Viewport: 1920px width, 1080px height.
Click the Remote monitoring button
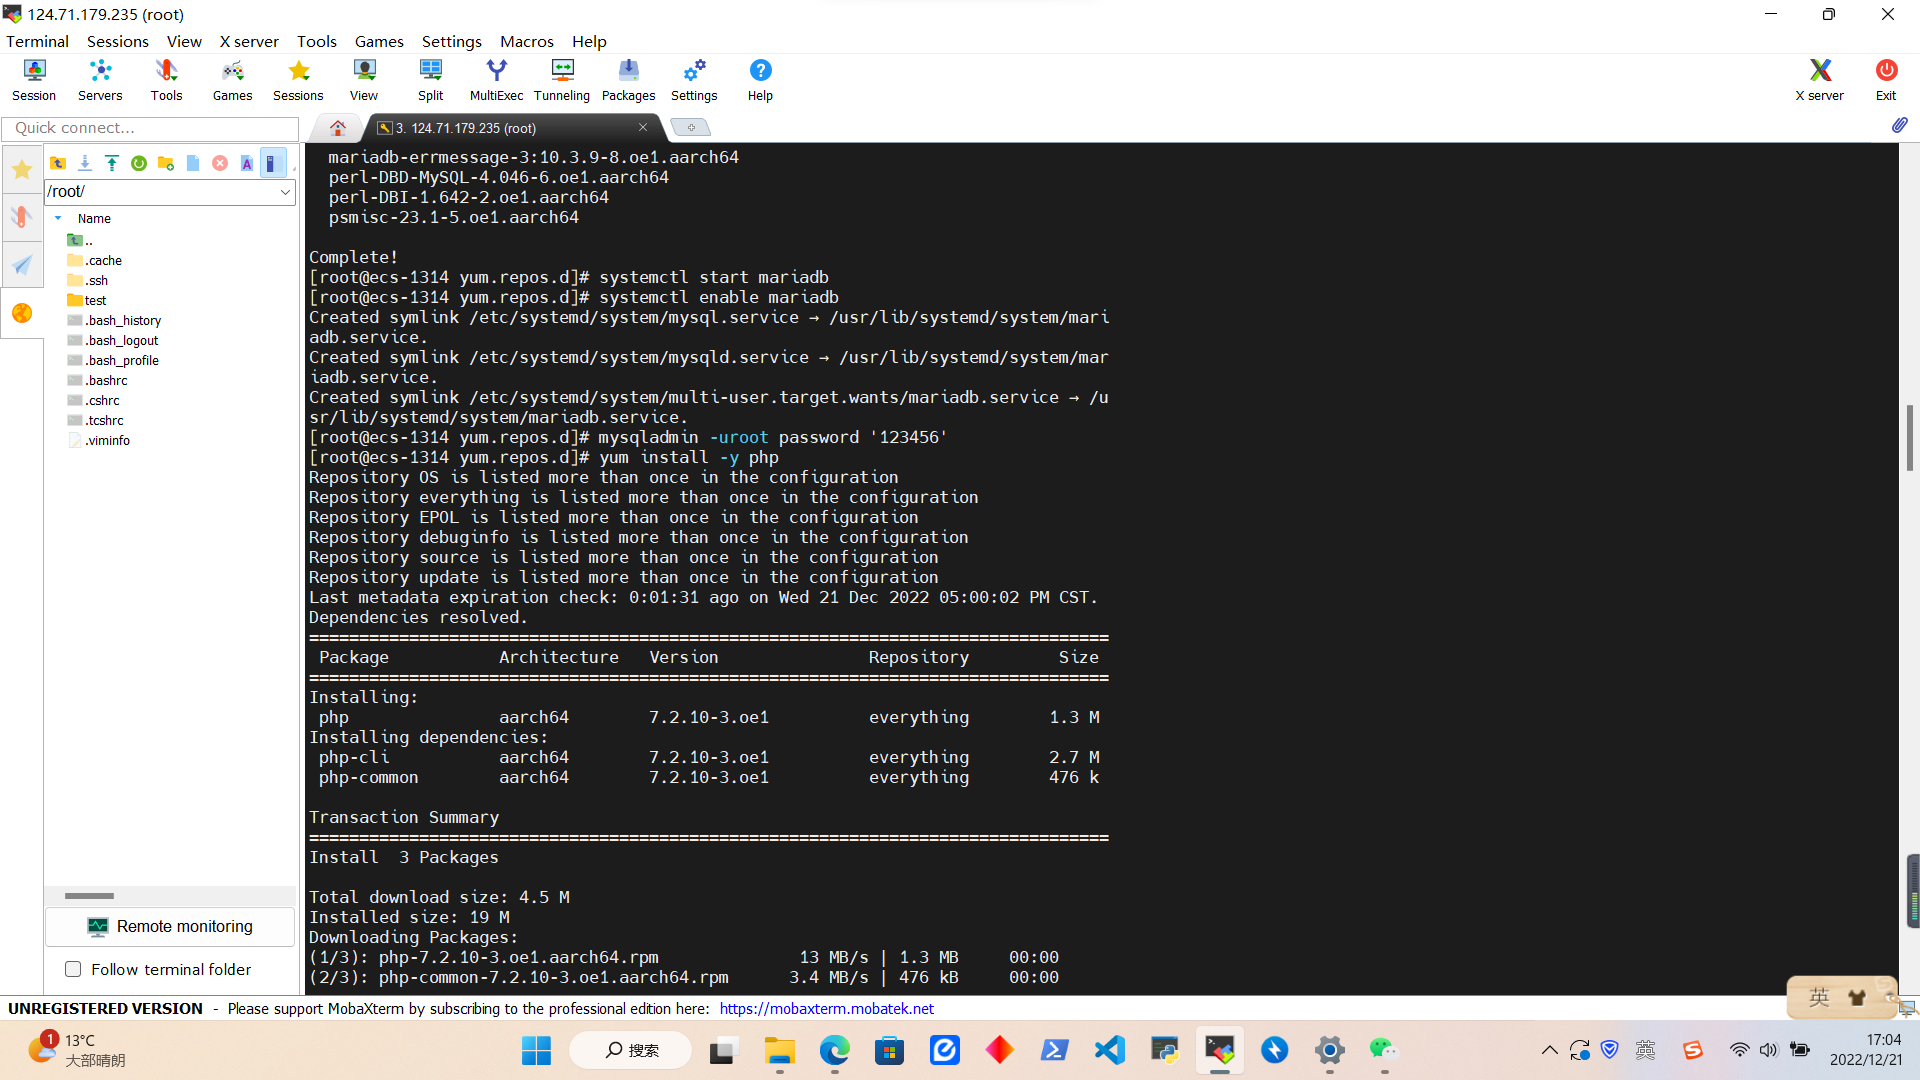point(170,926)
